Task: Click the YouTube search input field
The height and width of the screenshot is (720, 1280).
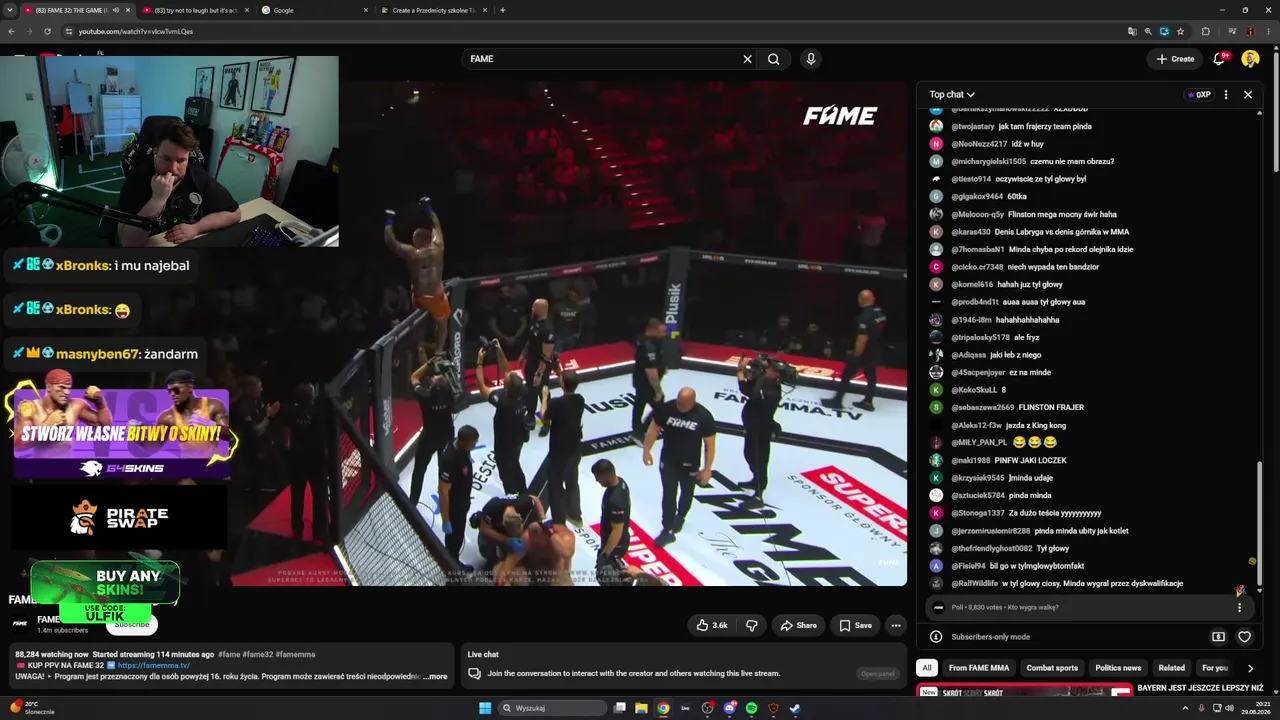Action: point(600,59)
